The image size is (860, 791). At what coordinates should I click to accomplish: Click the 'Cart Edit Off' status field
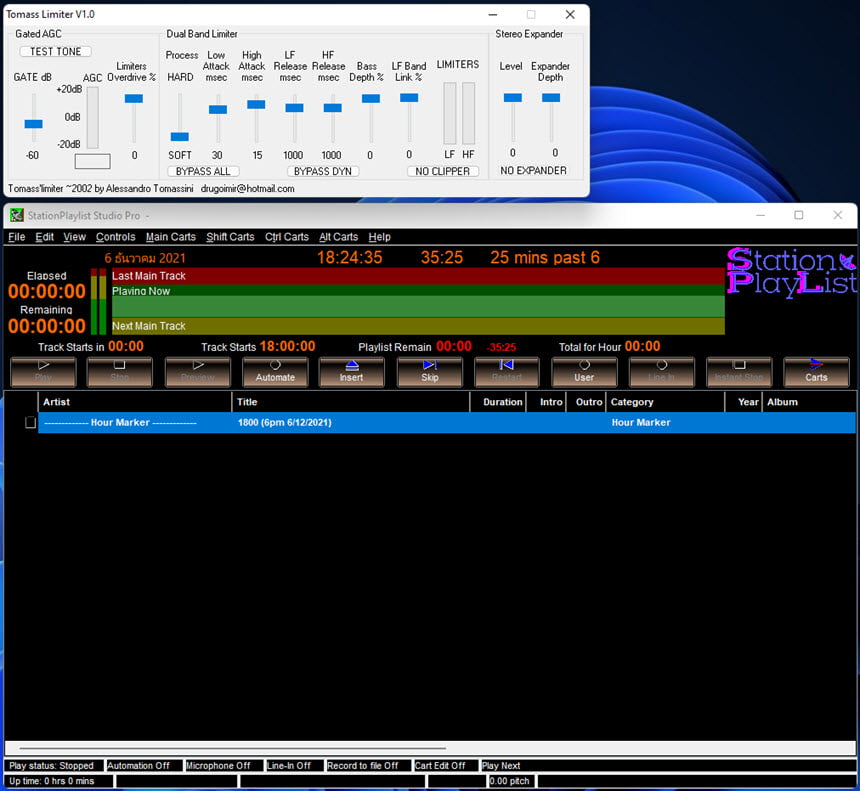(x=445, y=766)
